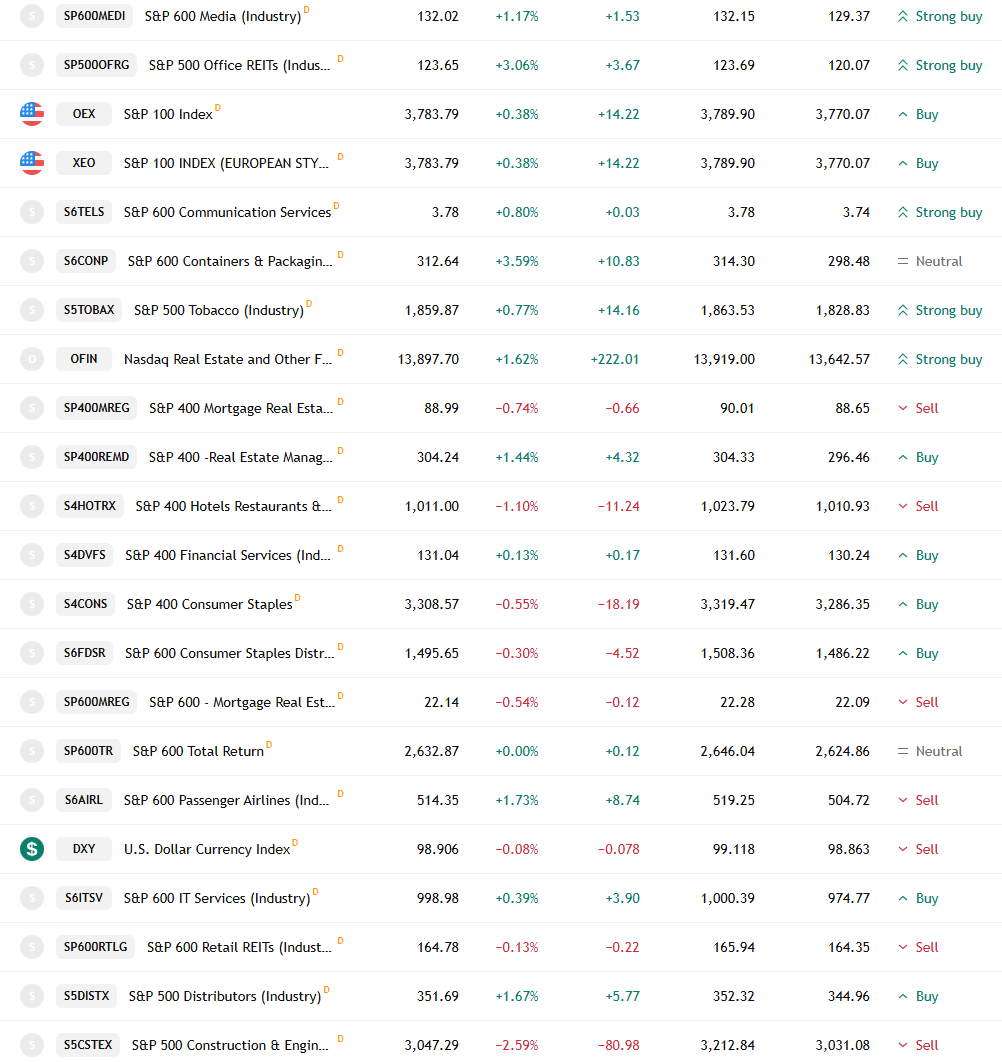Open S&P 600 IT Services (Industry) link
Image resolution: width=1002 pixels, height=1062 pixels.
pos(217,898)
